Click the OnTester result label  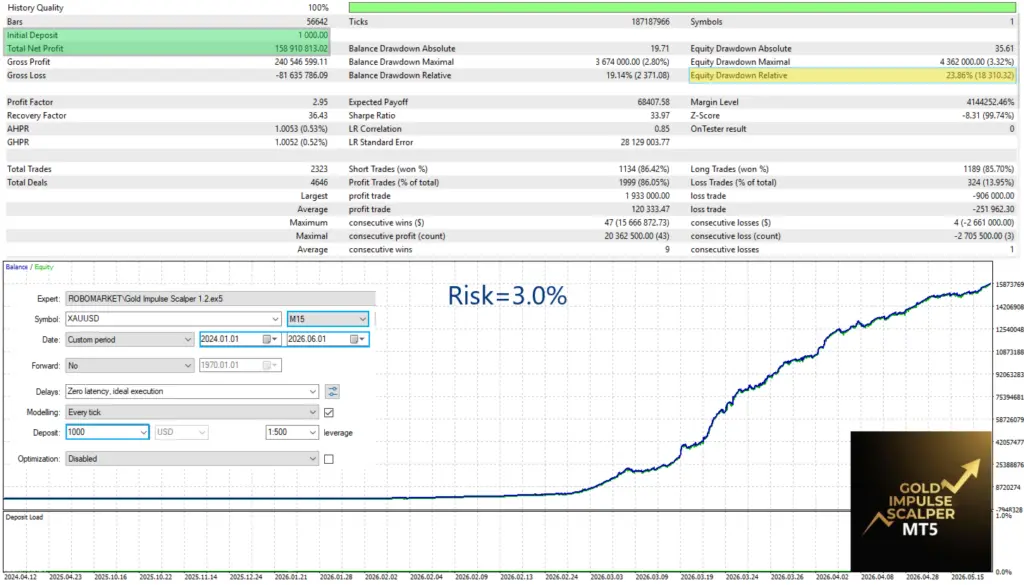coord(718,129)
